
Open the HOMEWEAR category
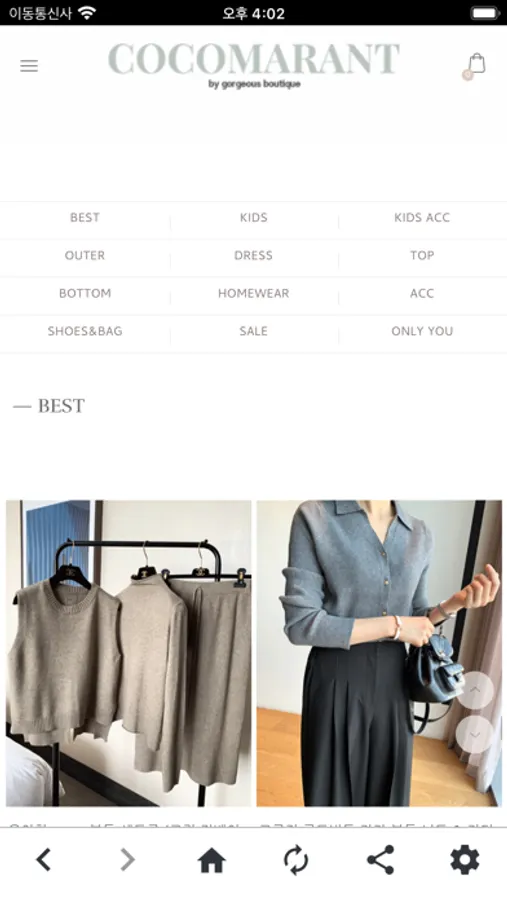point(253,293)
